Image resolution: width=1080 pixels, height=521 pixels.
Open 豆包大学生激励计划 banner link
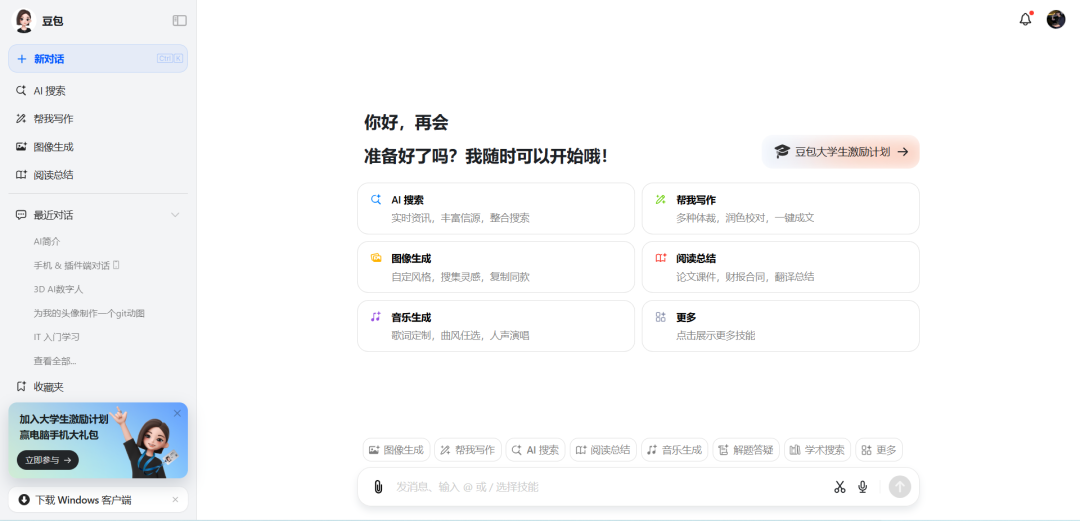840,152
